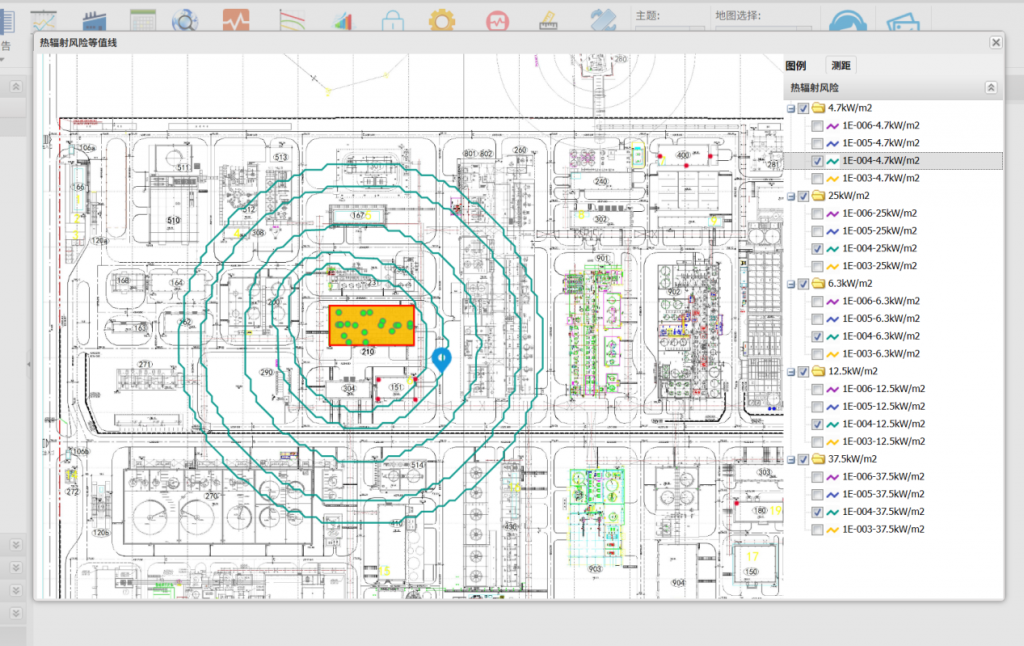Switch to the 图例 tab

pyautogui.click(x=796, y=65)
